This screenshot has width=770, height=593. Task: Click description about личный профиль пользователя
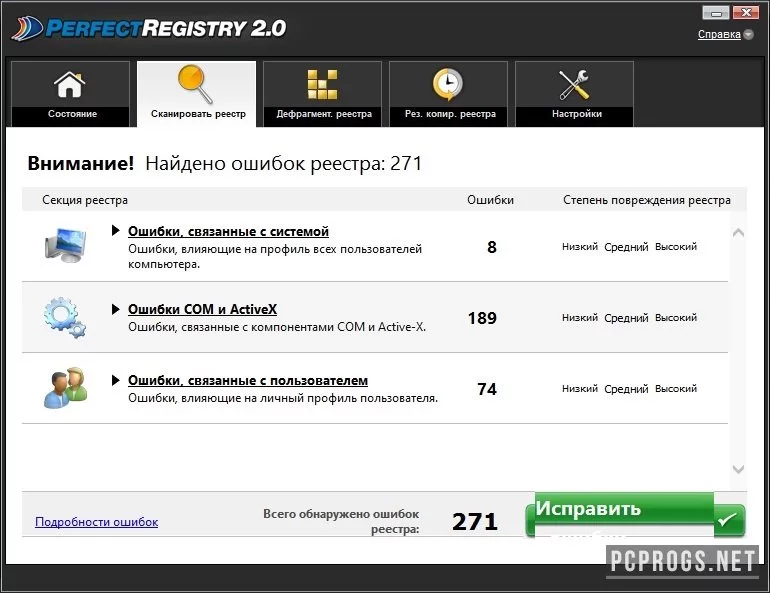click(x=283, y=398)
